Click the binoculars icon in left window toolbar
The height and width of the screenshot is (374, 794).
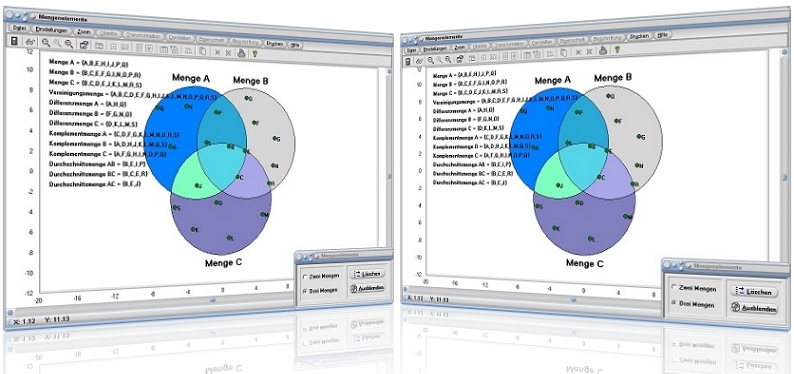tap(30, 43)
